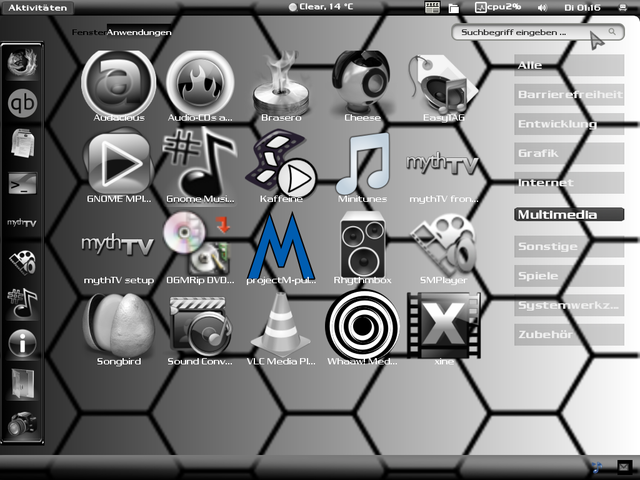
Task: Open the Audio-CDs application icon
Action: (200, 84)
